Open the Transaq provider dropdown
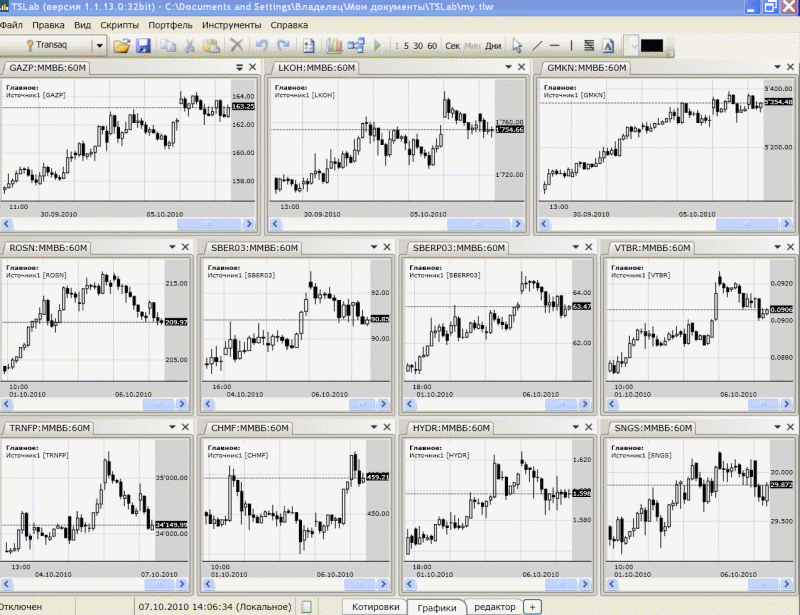The height and width of the screenshot is (615, 800). (99, 46)
